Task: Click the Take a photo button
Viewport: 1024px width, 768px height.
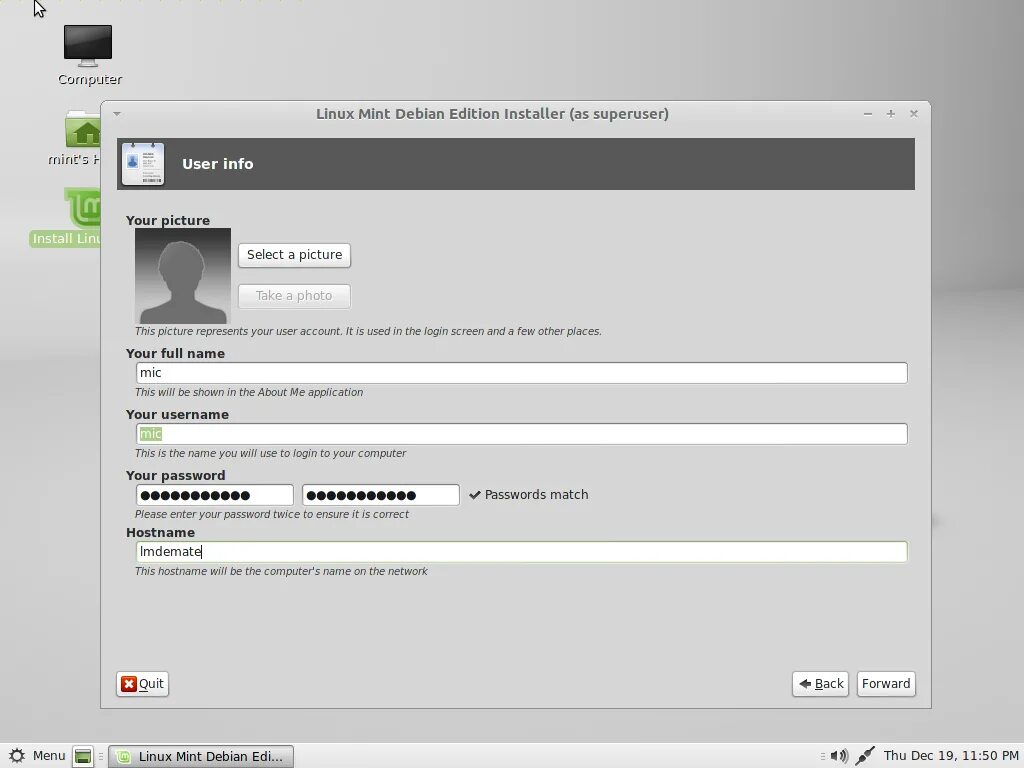Action: (x=295, y=296)
